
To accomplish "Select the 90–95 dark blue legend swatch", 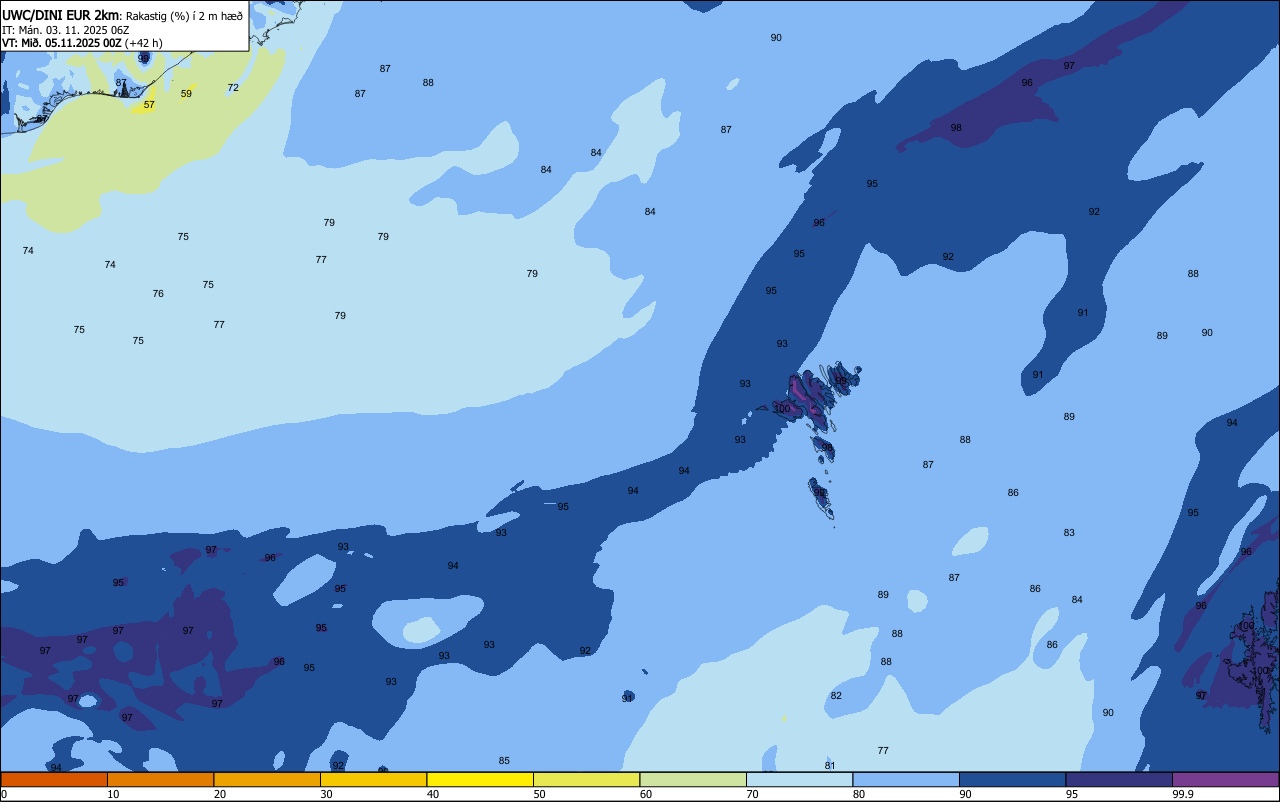I will tap(1012, 779).
